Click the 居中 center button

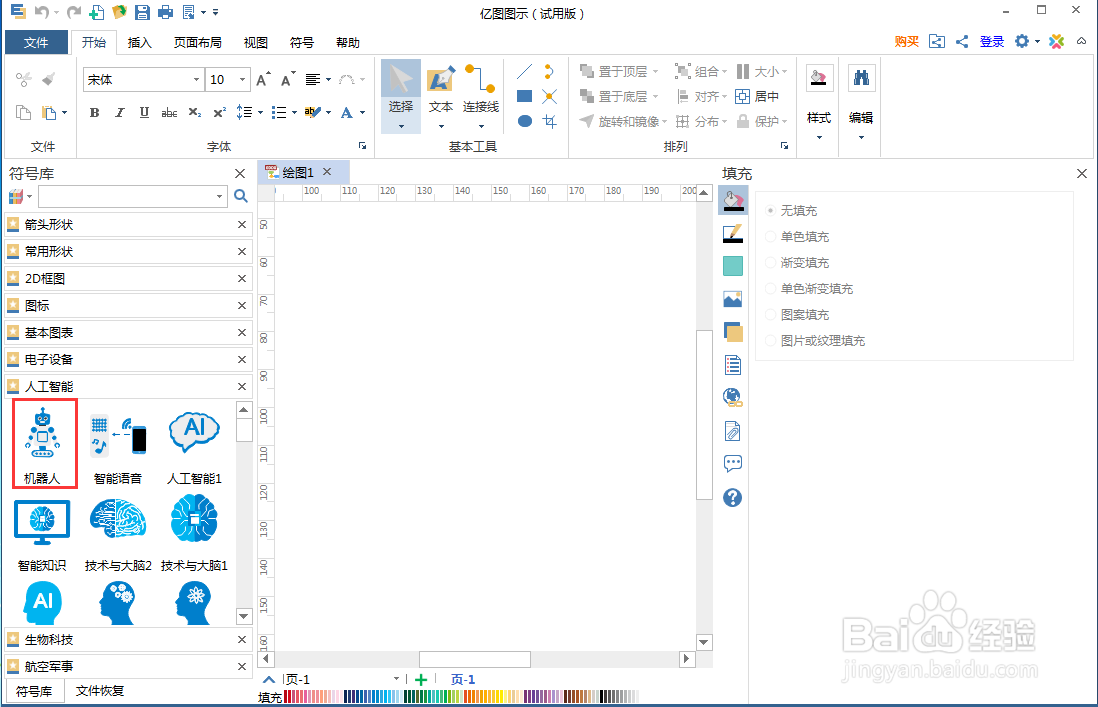pyautogui.click(x=758, y=97)
